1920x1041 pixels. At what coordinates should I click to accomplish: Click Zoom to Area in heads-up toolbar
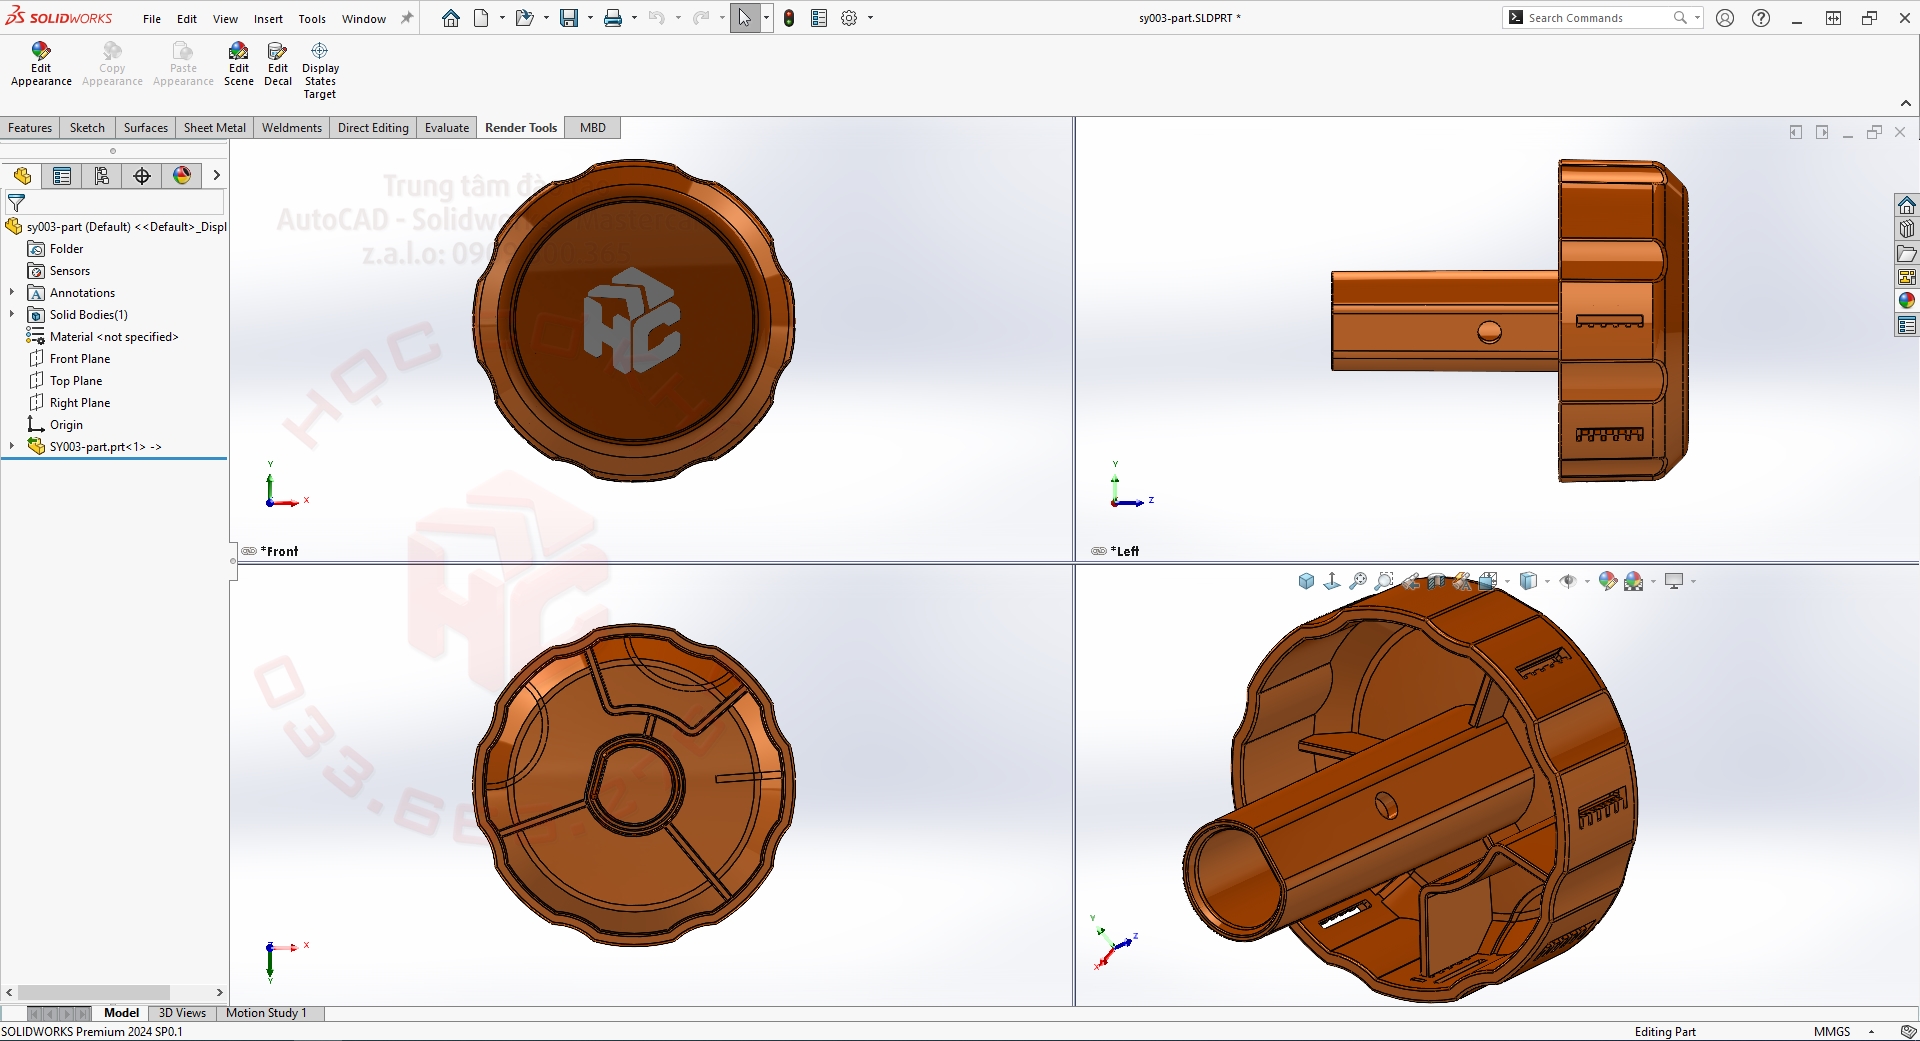click(x=1384, y=581)
